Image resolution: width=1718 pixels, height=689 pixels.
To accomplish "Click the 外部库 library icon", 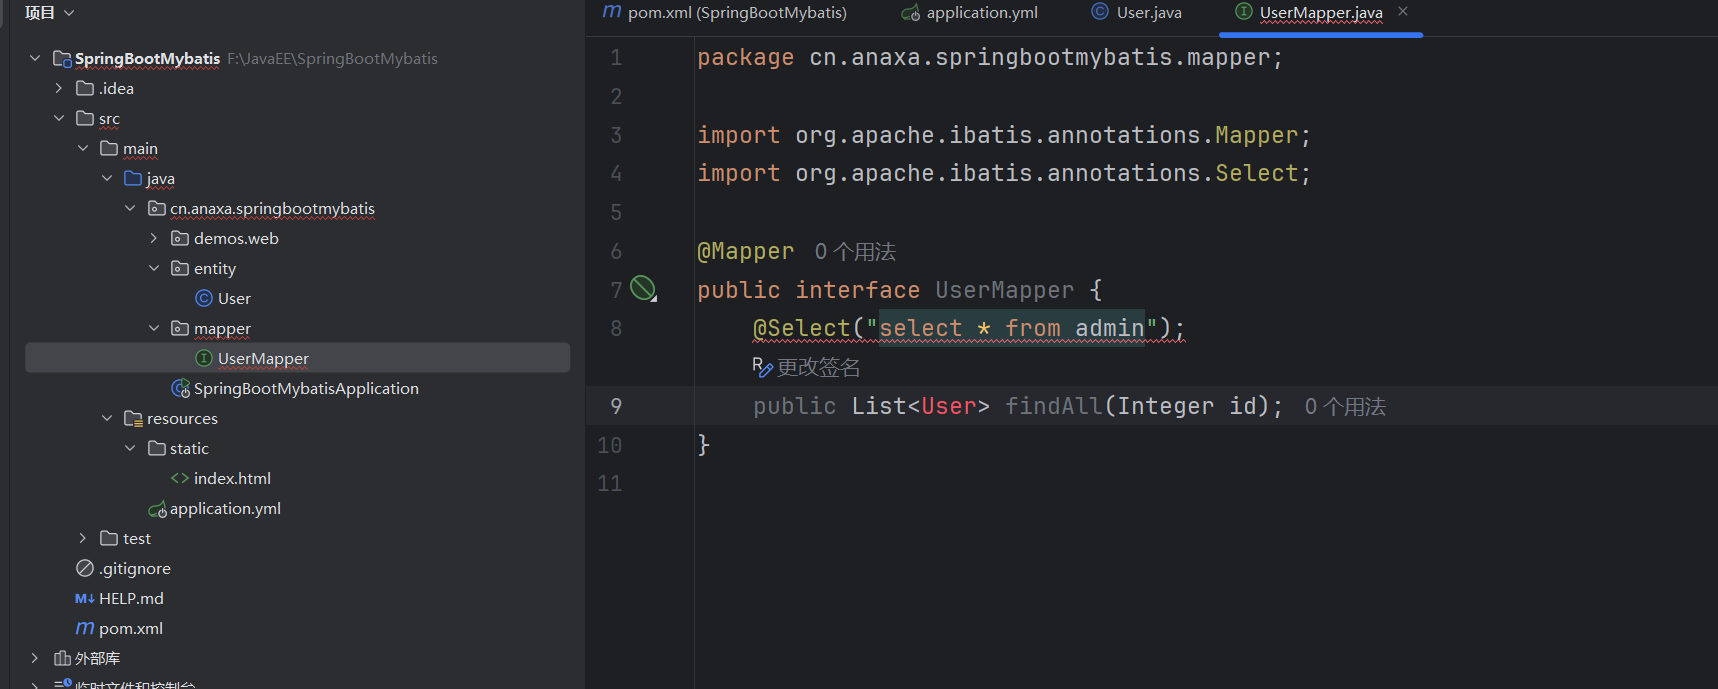I will [x=62, y=658].
